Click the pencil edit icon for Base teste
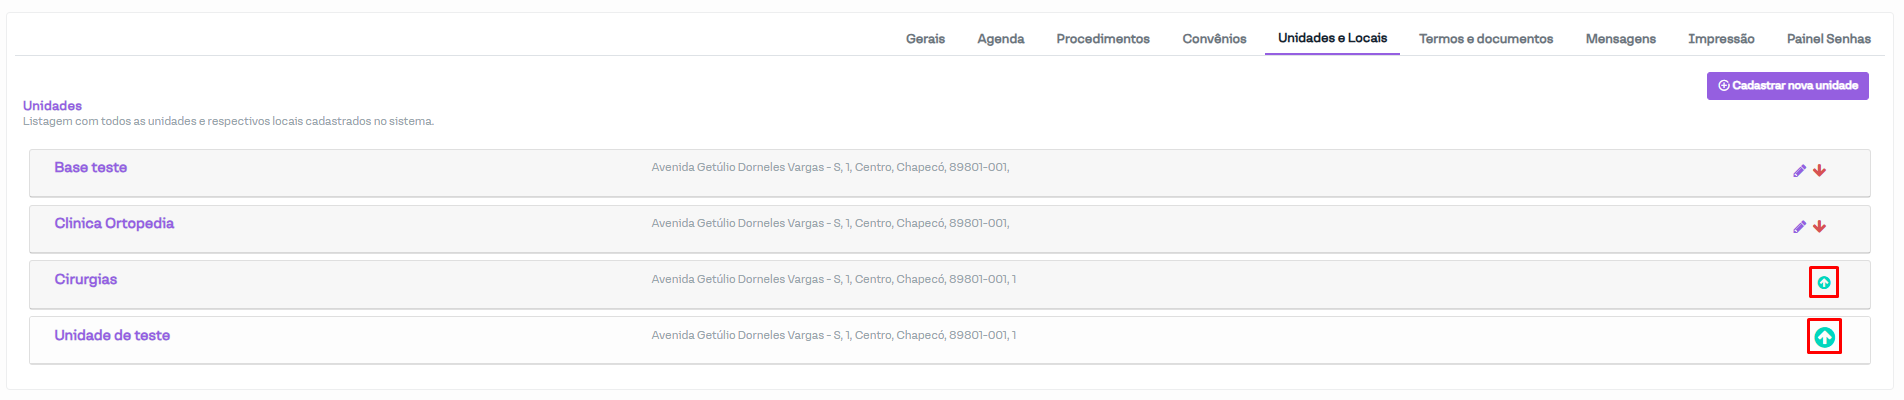 pos(1799,171)
